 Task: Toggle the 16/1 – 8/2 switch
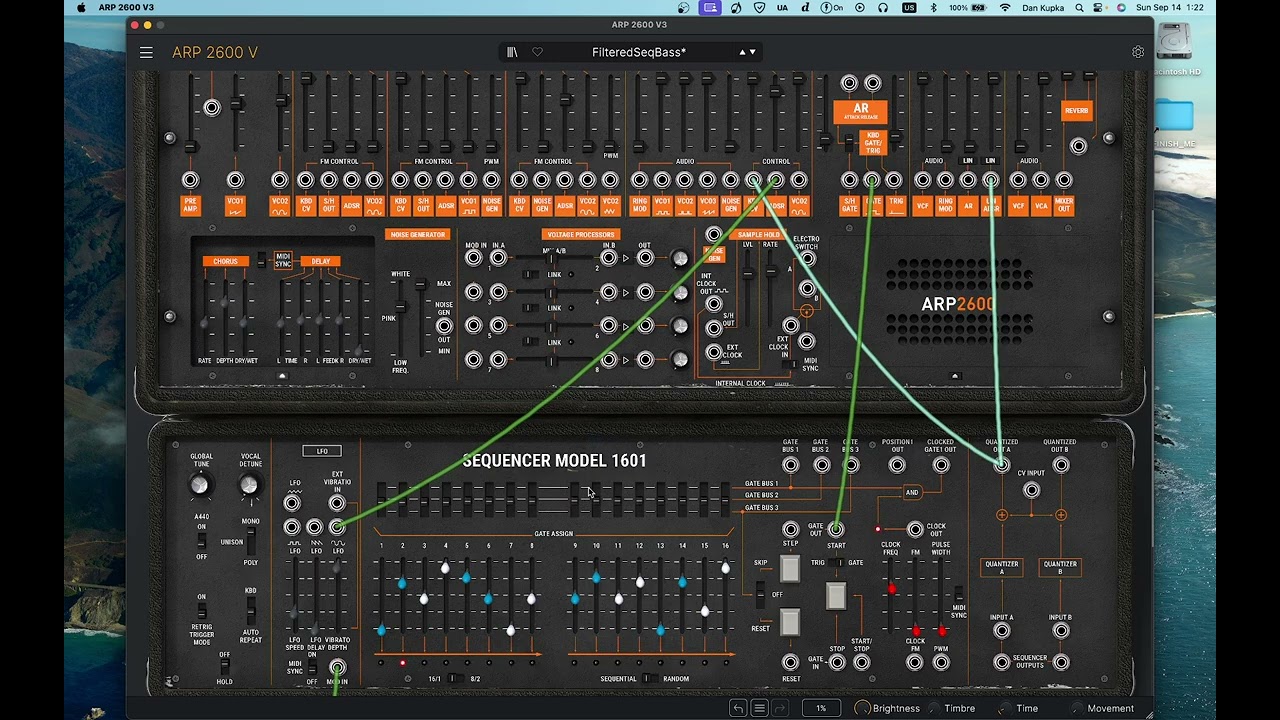pyautogui.click(x=455, y=678)
